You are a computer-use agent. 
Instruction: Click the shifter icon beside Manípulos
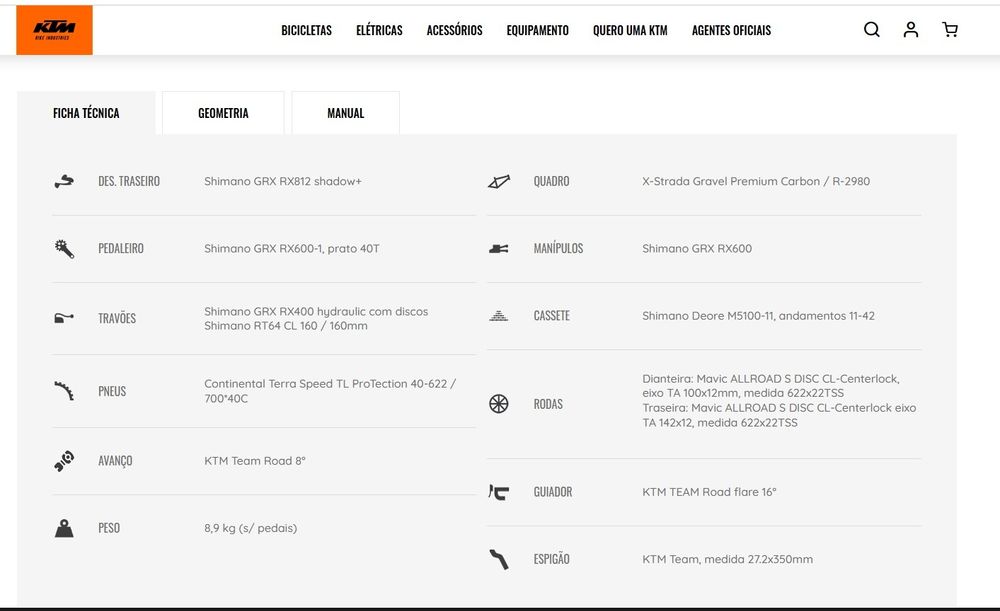(x=499, y=249)
